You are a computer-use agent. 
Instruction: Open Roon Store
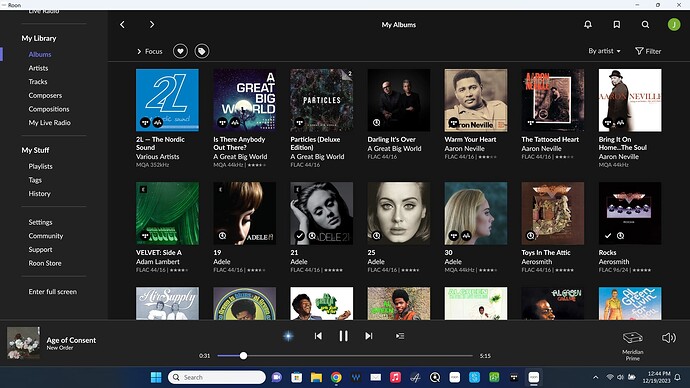(45, 263)
